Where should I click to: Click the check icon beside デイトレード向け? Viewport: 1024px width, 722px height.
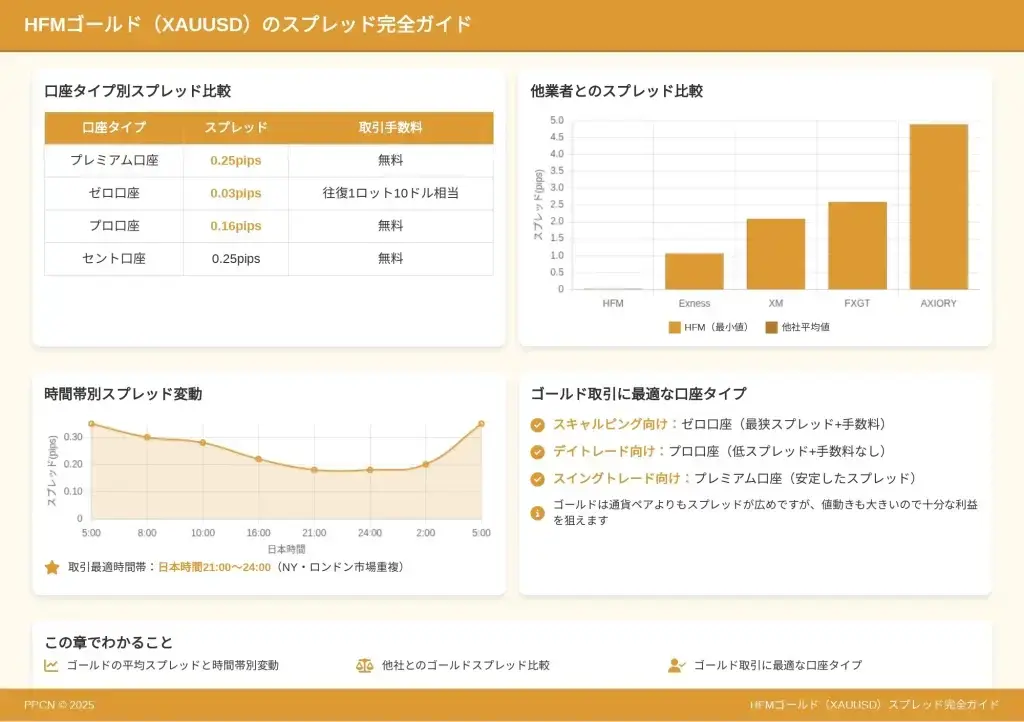(538, 452)
